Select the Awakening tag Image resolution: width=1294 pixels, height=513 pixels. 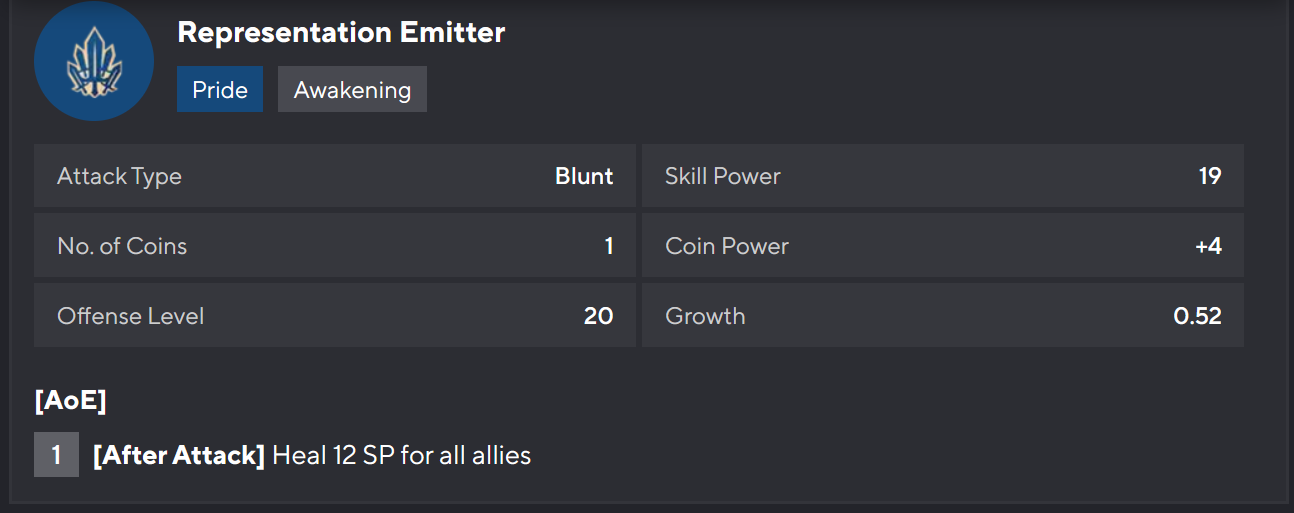tap(352, 90)
